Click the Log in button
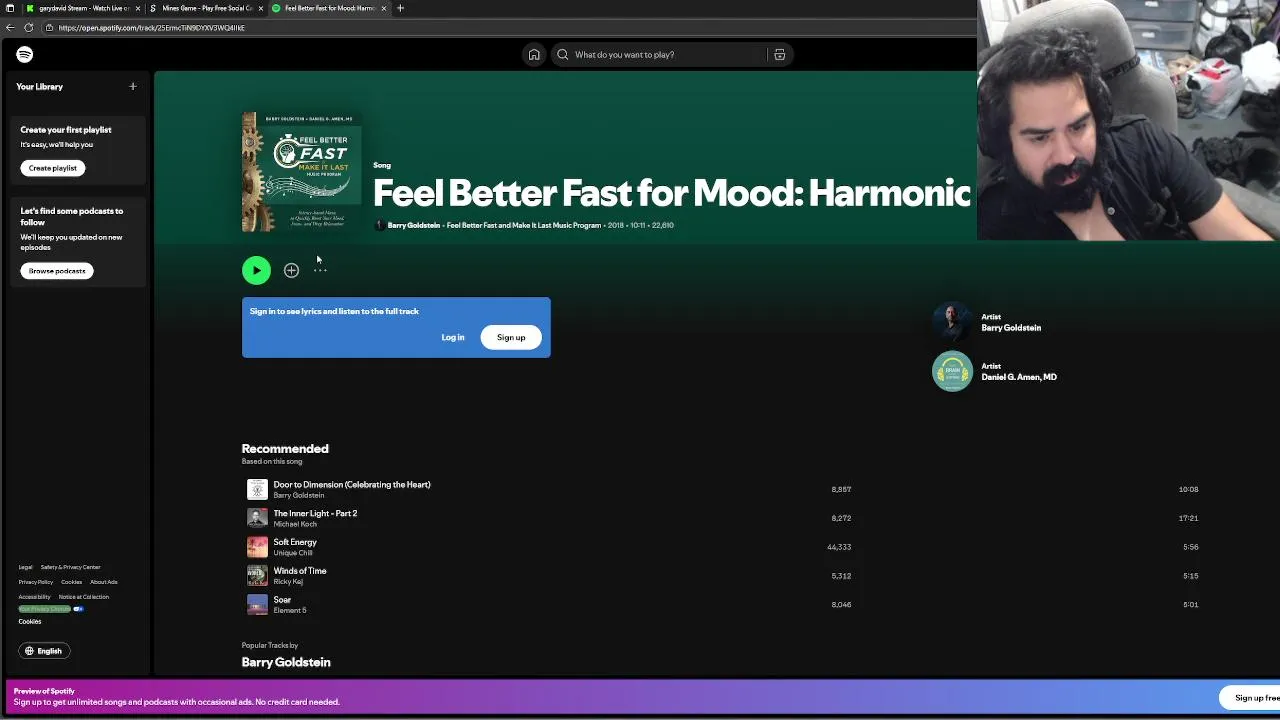 pyautogui.click(x=453, y=338)
